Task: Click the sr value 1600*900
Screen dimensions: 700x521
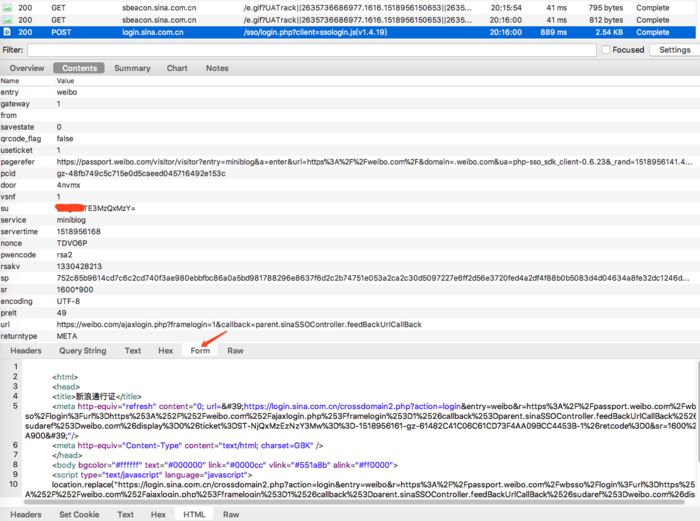Action: click(75, 289)
